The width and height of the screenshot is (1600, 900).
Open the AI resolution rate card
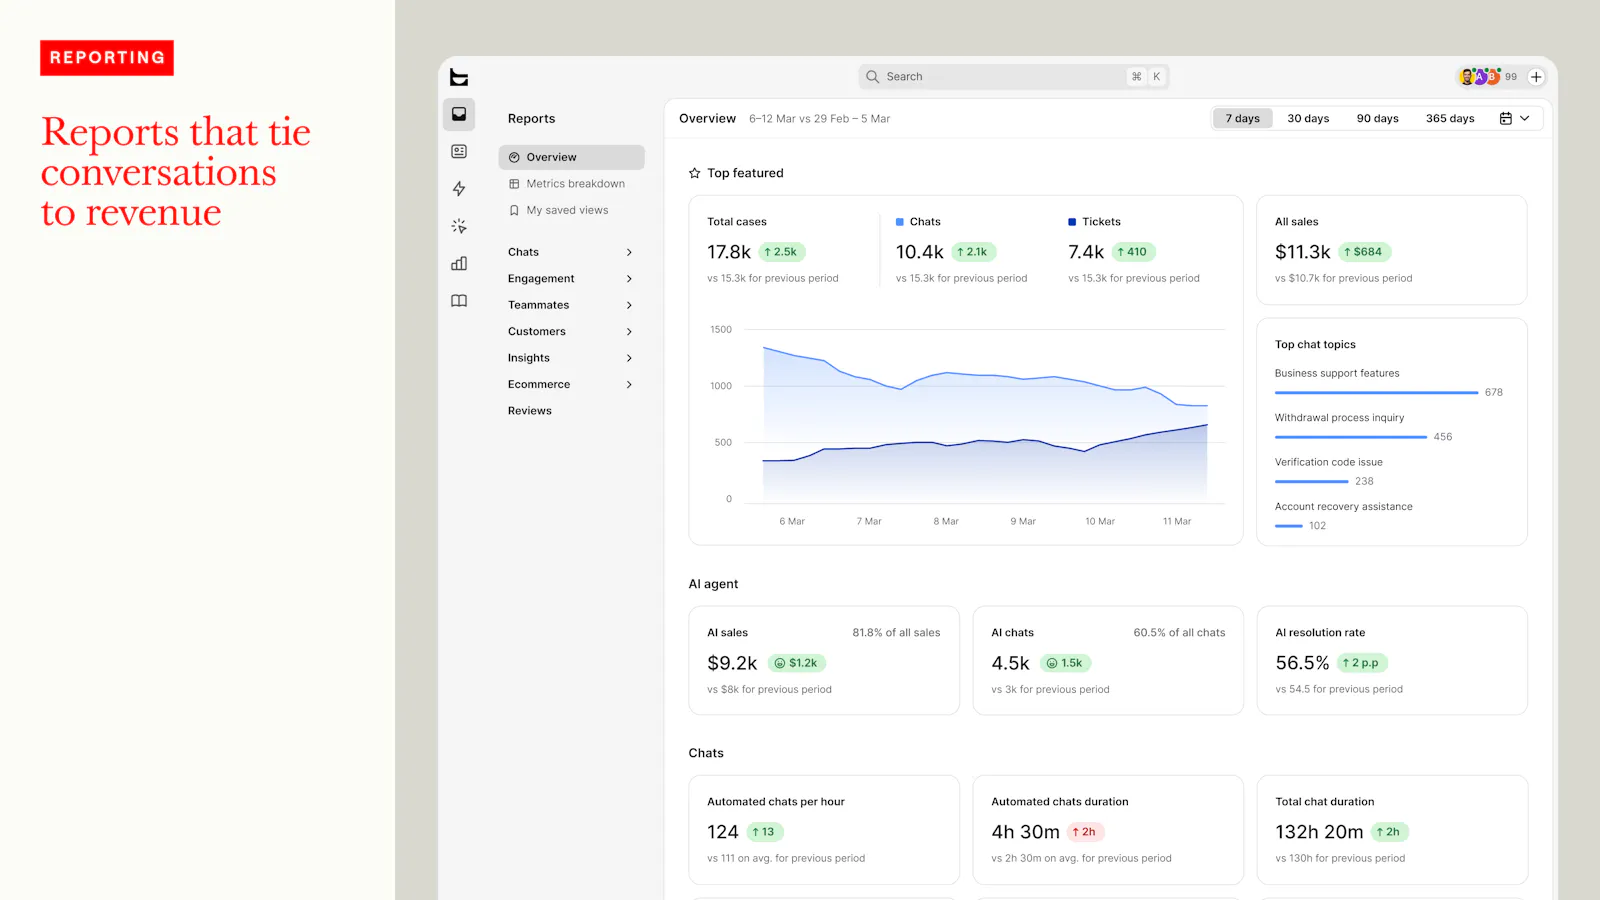(1392, 660)
